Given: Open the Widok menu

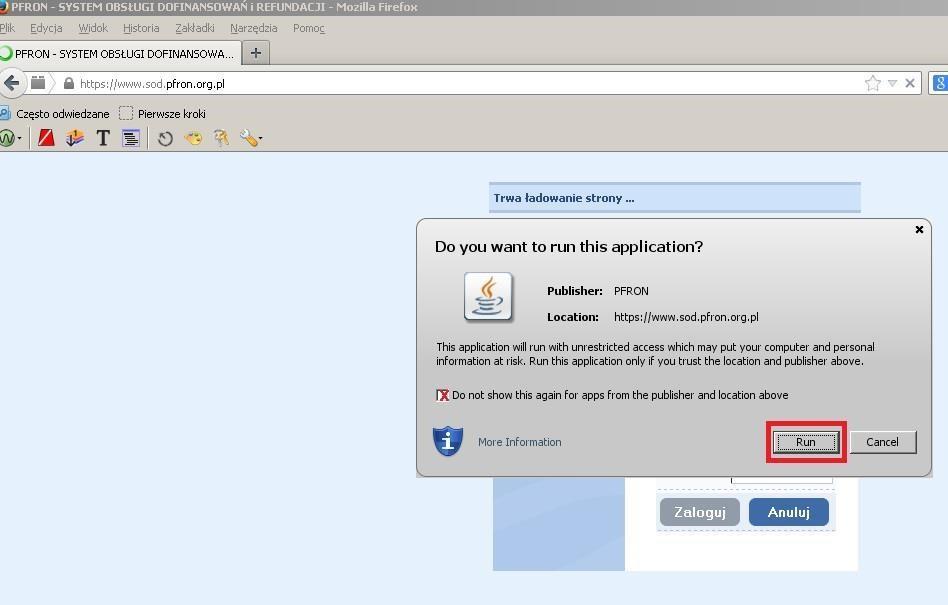Looking at the screenshot, I should click(x=93, y=28).
